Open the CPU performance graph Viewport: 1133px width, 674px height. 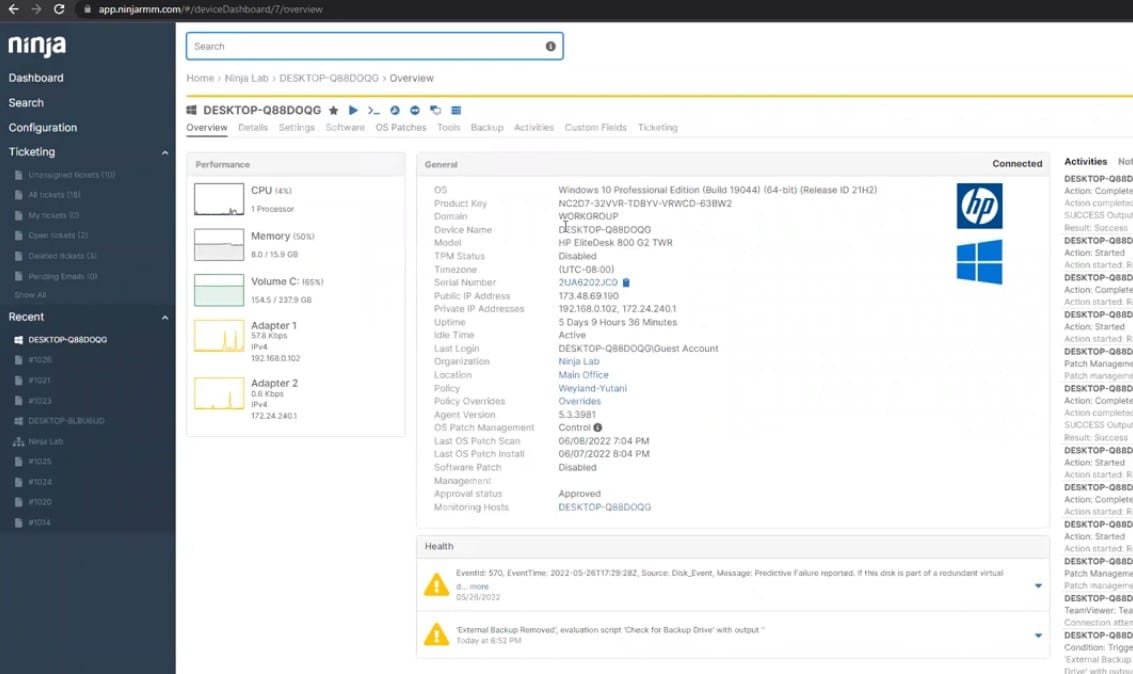219,199
